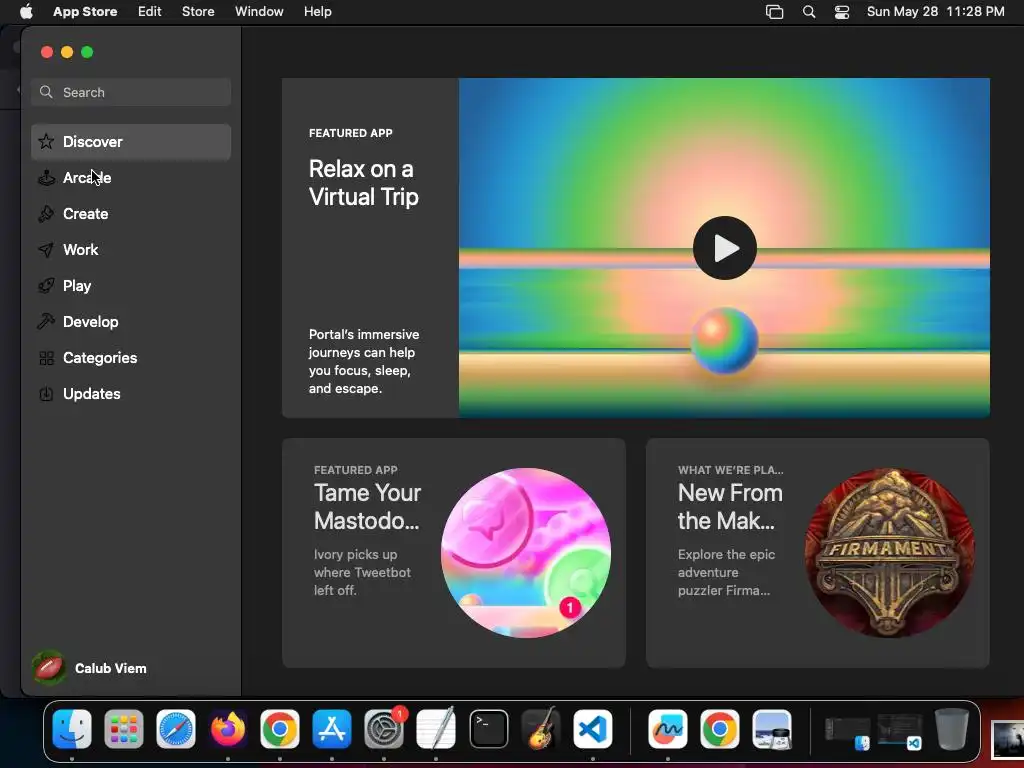
Task: Click the App Store Dock icon
Action: (x=332, y=729)
